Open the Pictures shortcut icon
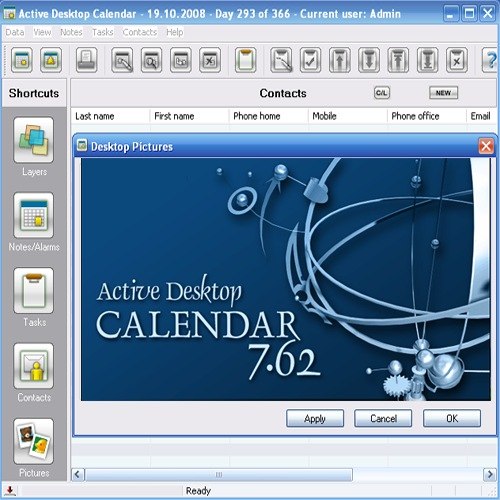500x500 pixels. point(33,441)
